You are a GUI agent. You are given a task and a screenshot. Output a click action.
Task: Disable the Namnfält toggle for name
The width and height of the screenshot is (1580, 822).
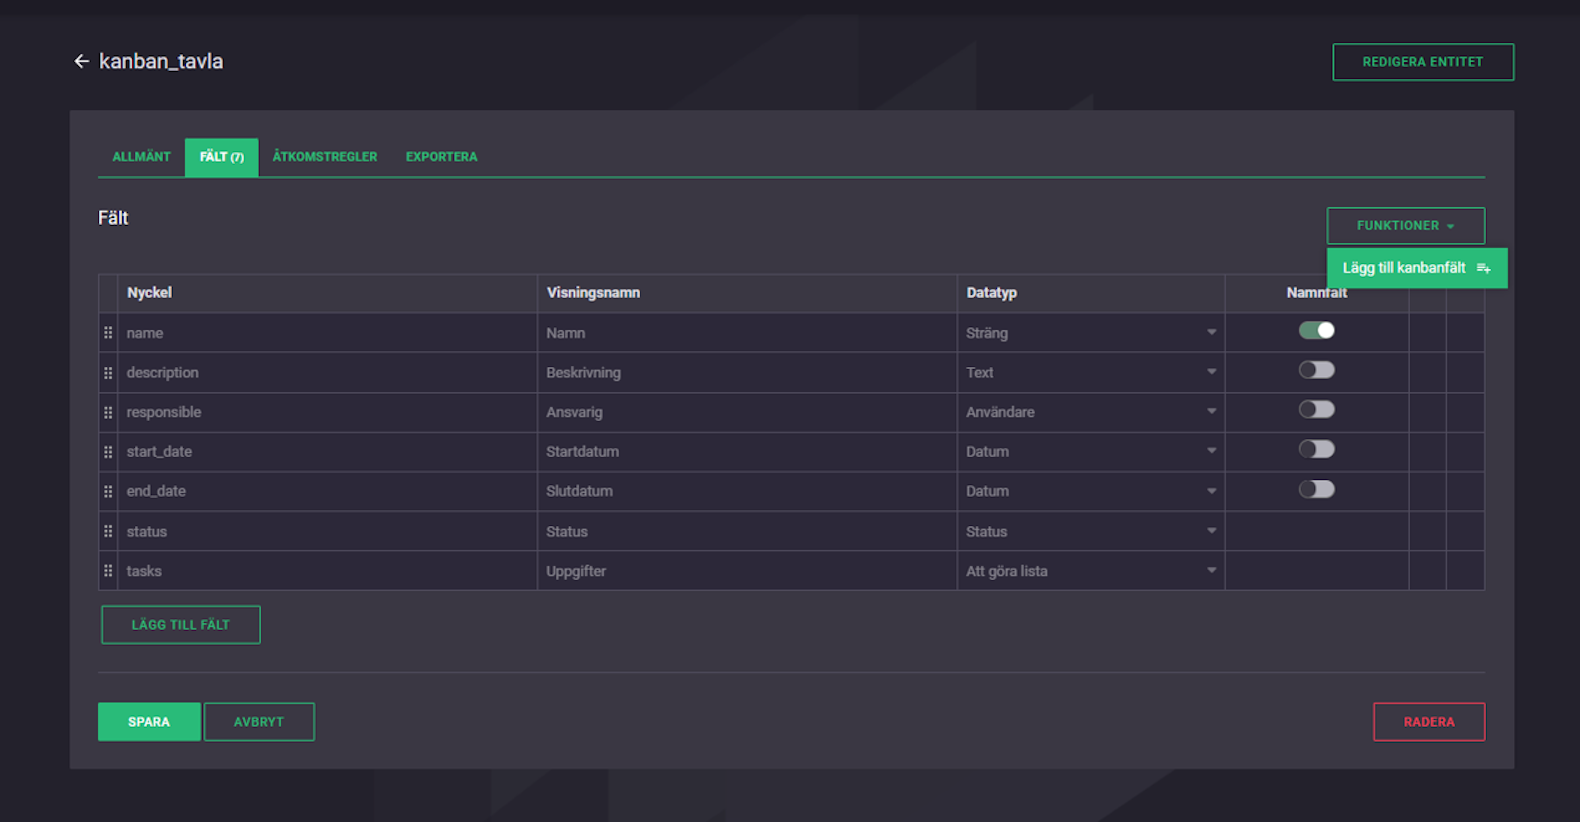click(1316, 330)
